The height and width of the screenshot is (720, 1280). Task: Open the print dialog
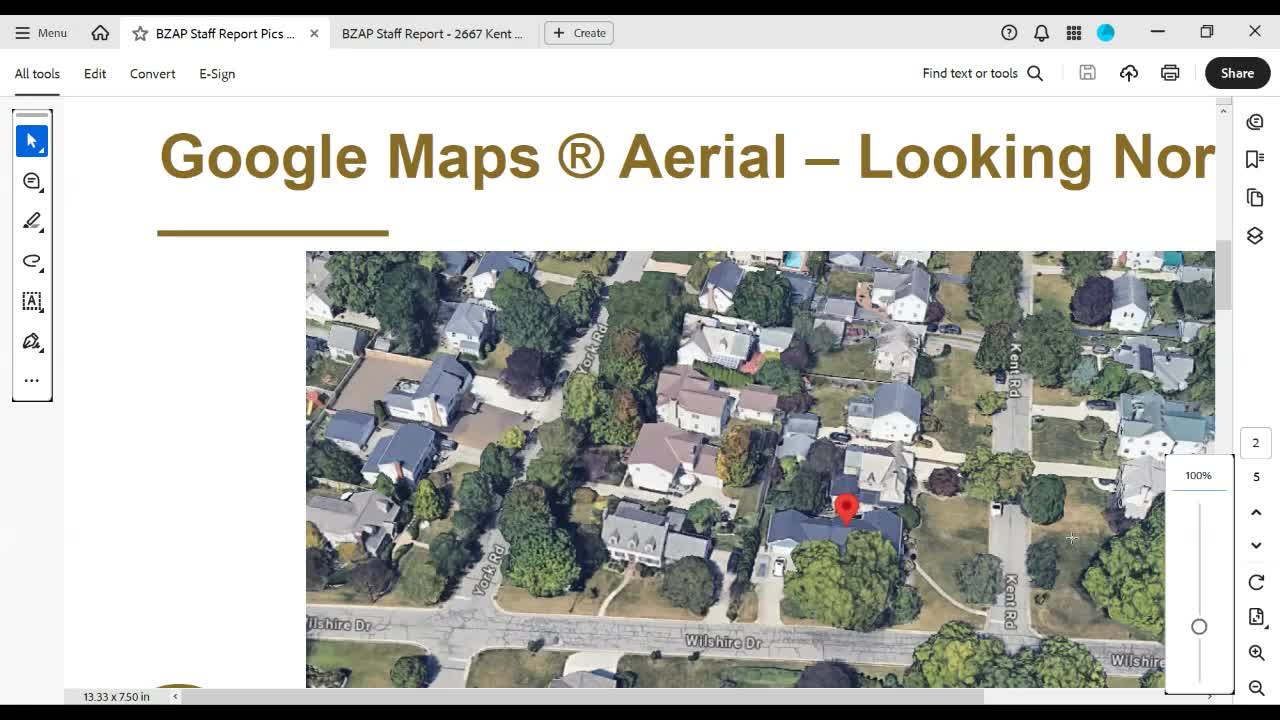click(x=1169, y=72)
